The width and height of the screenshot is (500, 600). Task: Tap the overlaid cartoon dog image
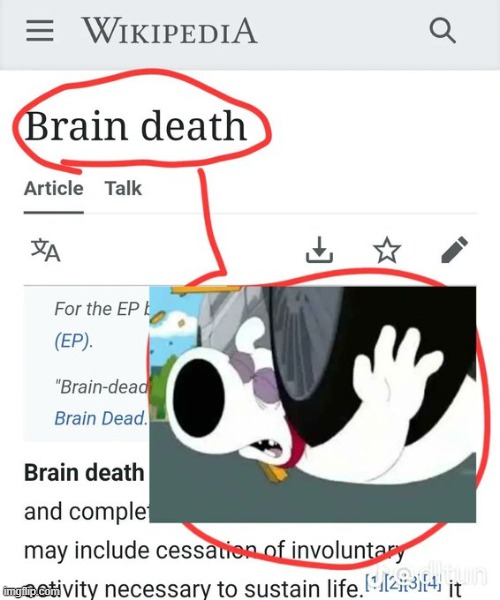click(313, 404)
